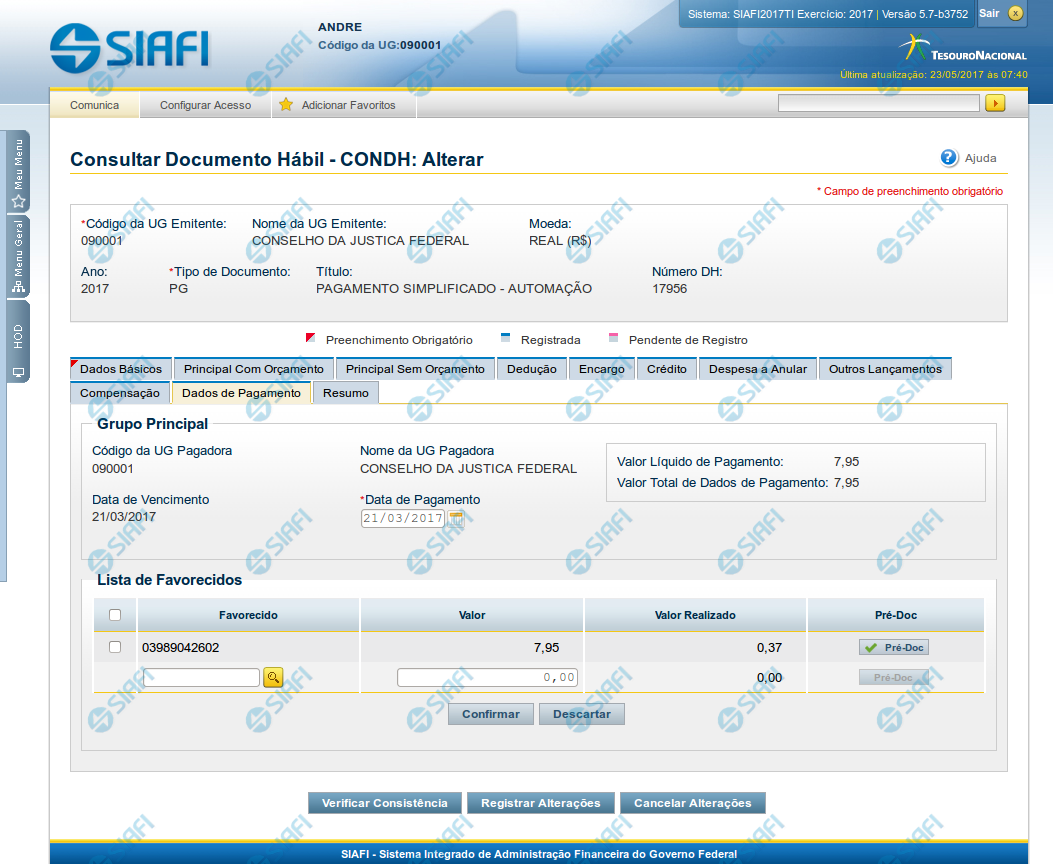Switch to the Resumo tab
1053x864 pixels.
coord(346,393)
